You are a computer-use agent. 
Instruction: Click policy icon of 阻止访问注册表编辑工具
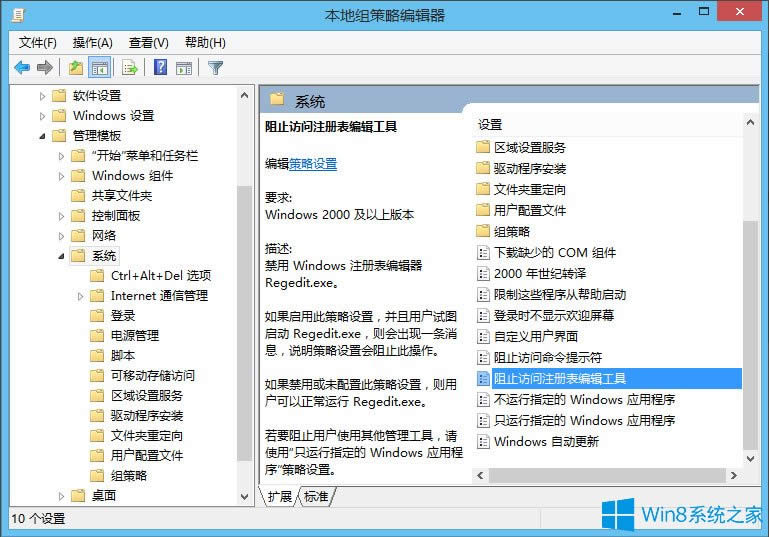pos(483,378)
